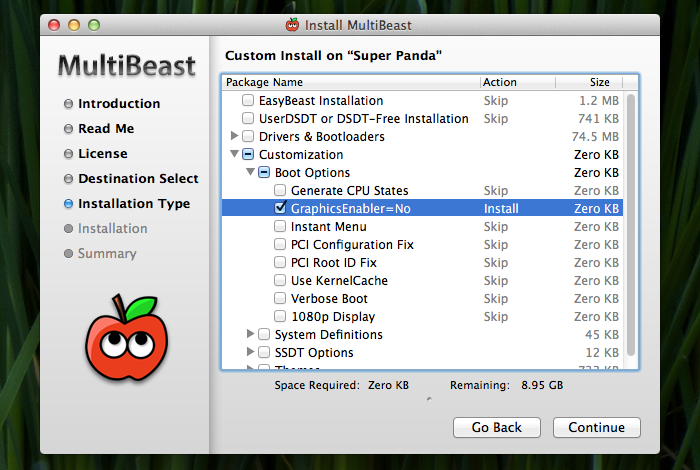Click the Space Required label
Image resolution: width=700 pixels, height=470 pixels.
317,385
